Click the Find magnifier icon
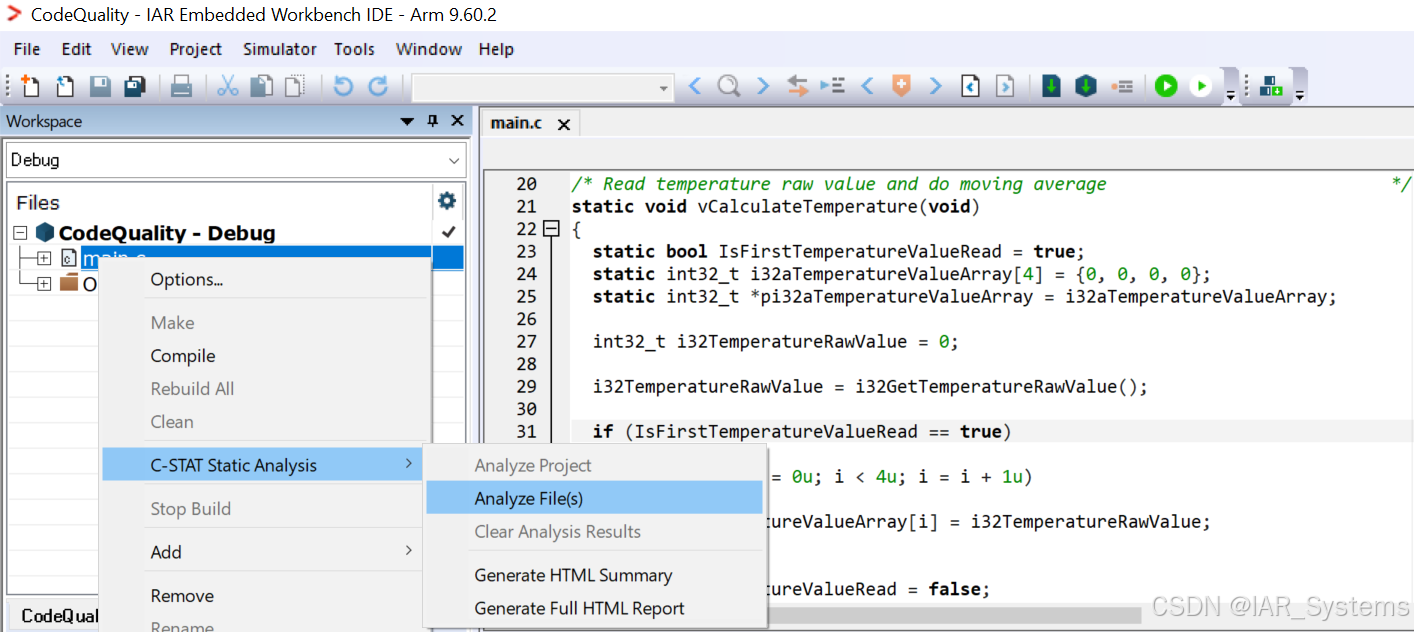This screenshot has width=1414, height=632. [729, 87]
